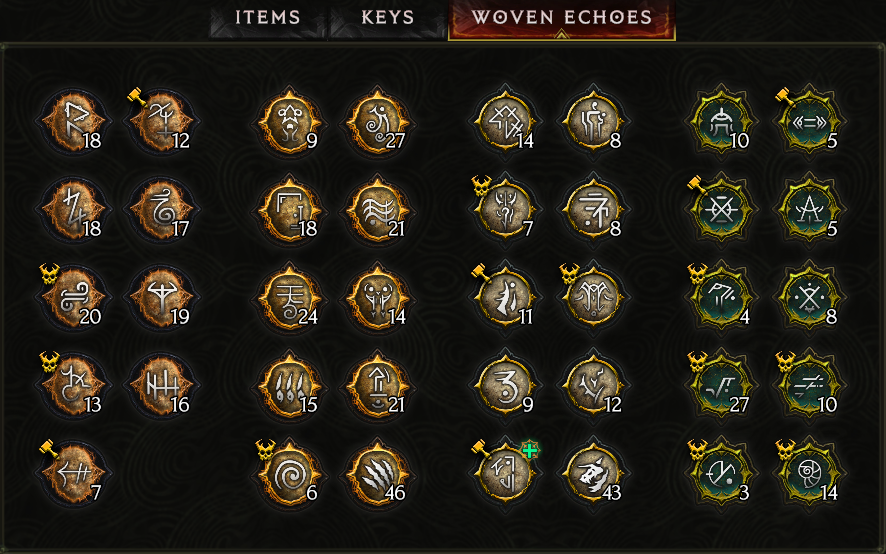
Task: Select the green snail shell echo with count 14
Action: tap(810, 474)
